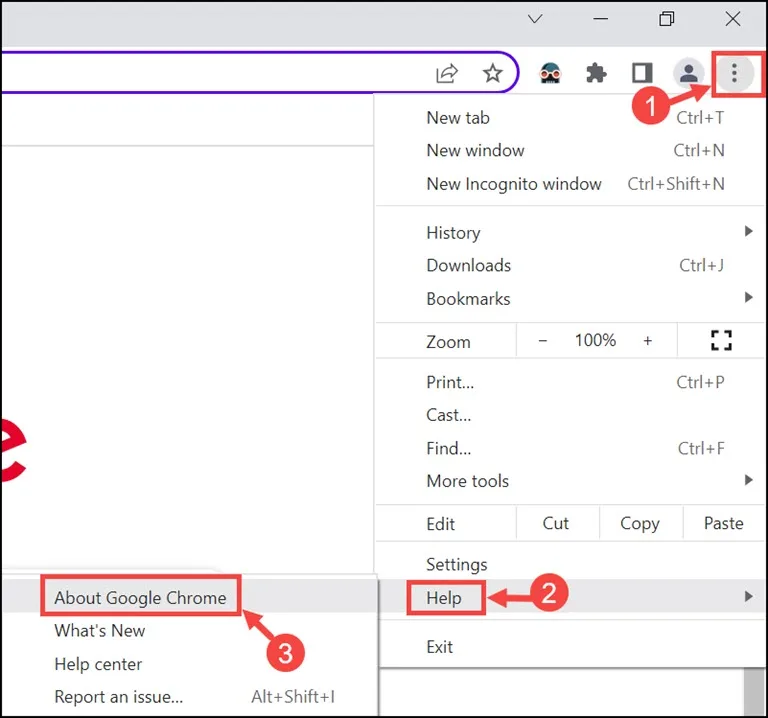Image resolution: width=768 pixels, height=718 pixels.
Task: Click the profile avatar icon
Action: pyautogui.click(x=688, y=73)
